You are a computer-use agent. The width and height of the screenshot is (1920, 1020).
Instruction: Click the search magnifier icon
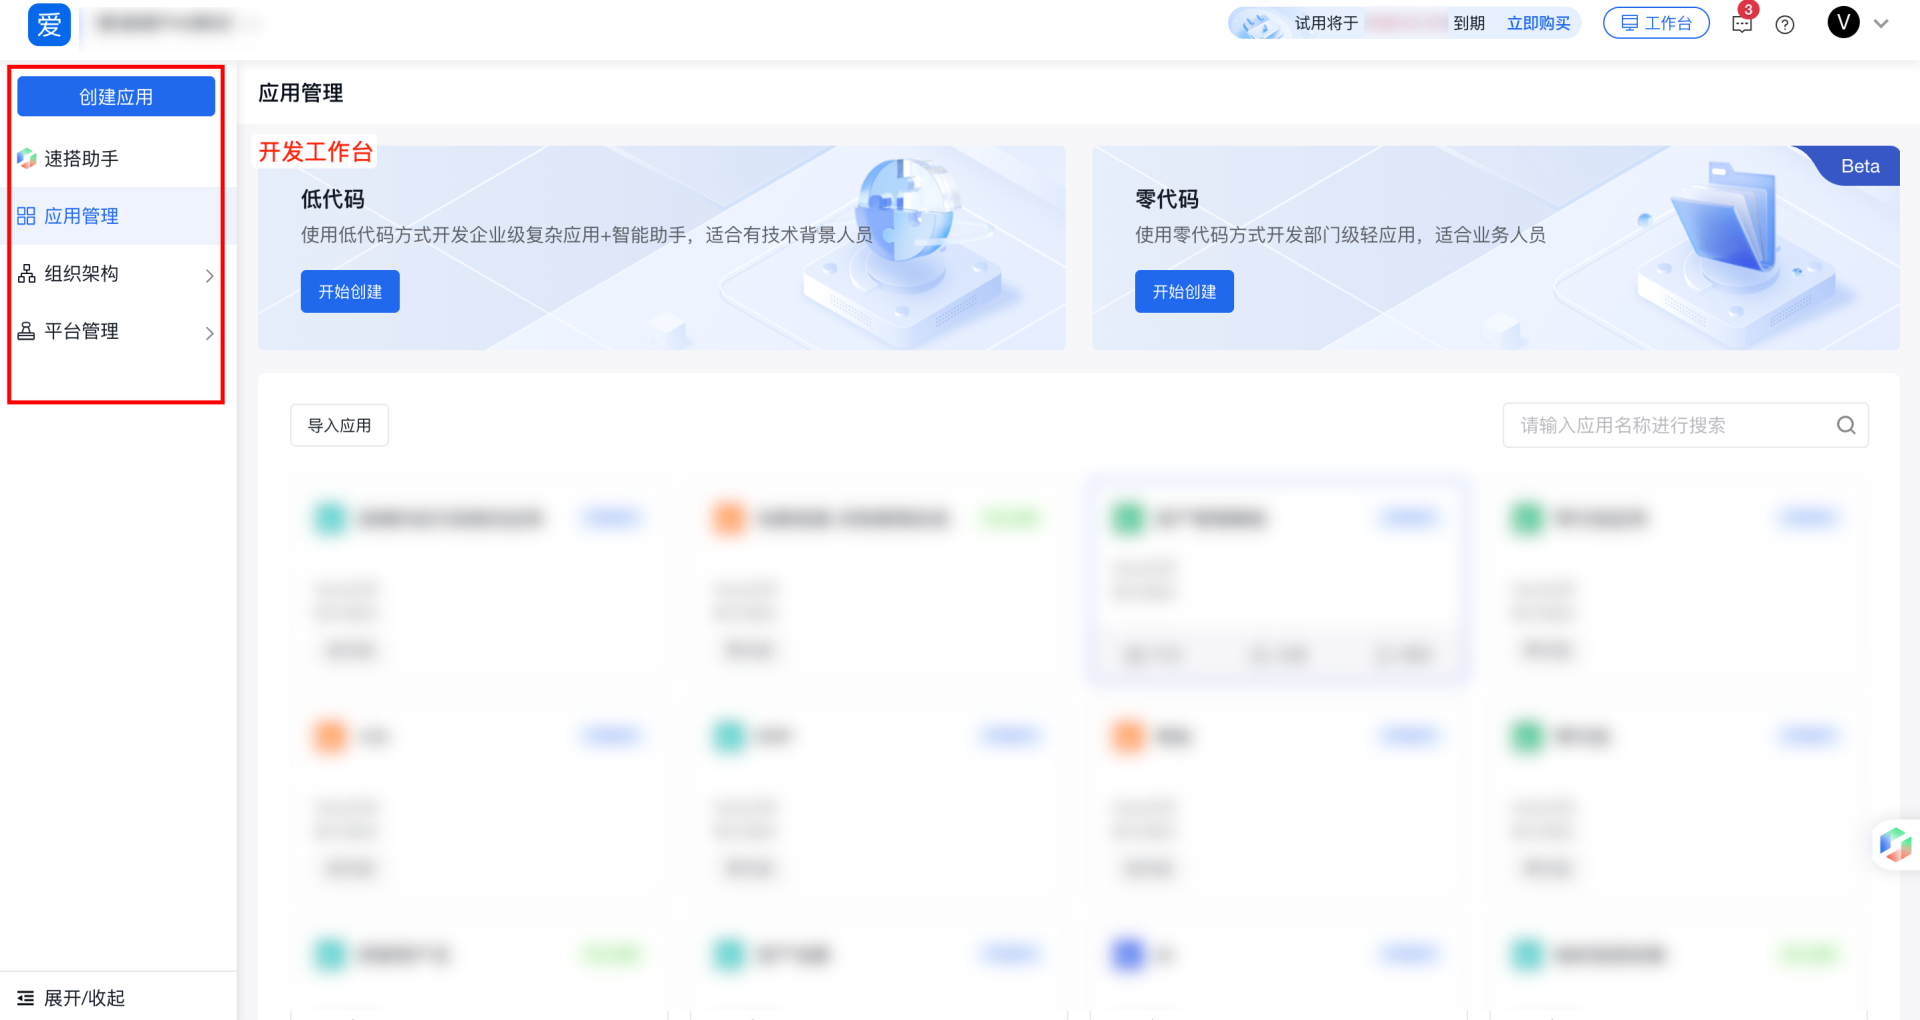click(x=1846, y=425)
